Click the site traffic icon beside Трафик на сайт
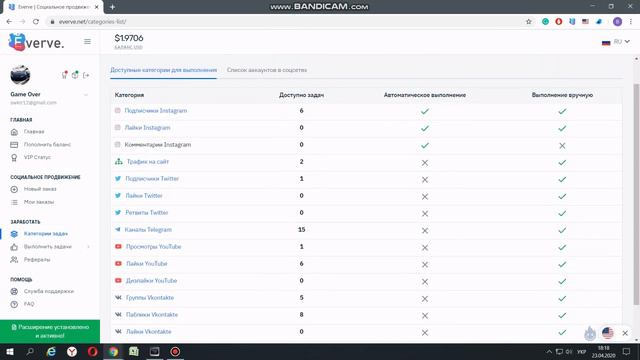Viewport: 640px width, 360px height. (x=118, y=162)
